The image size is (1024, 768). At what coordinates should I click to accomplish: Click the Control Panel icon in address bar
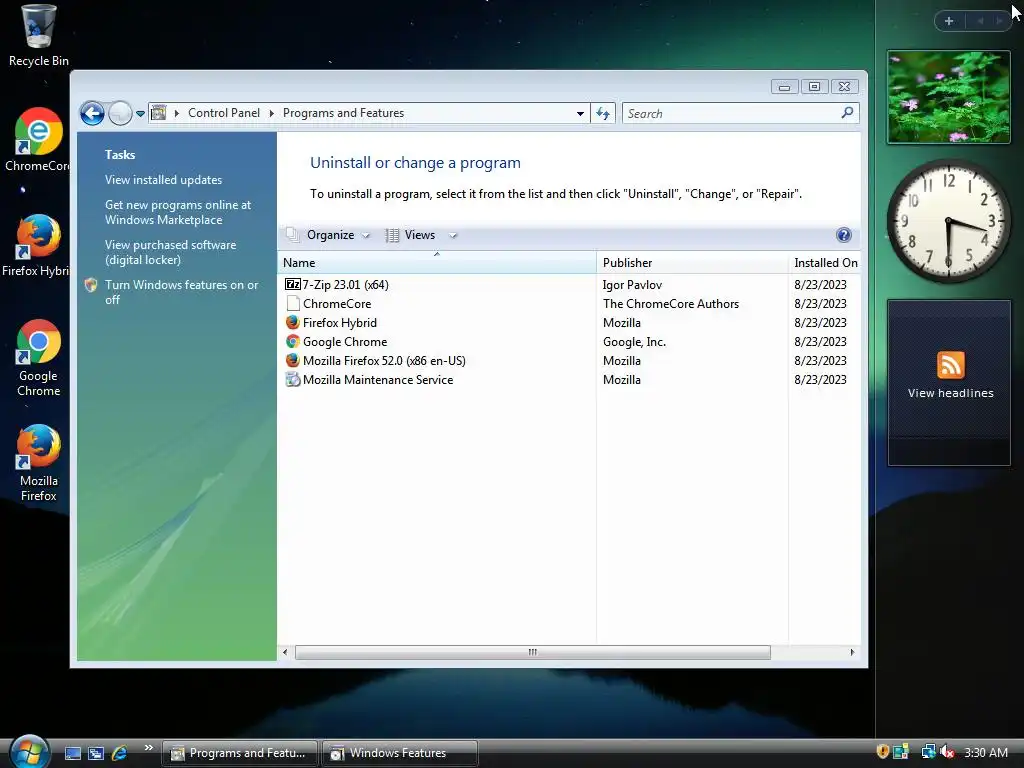(x=159, y=113)
